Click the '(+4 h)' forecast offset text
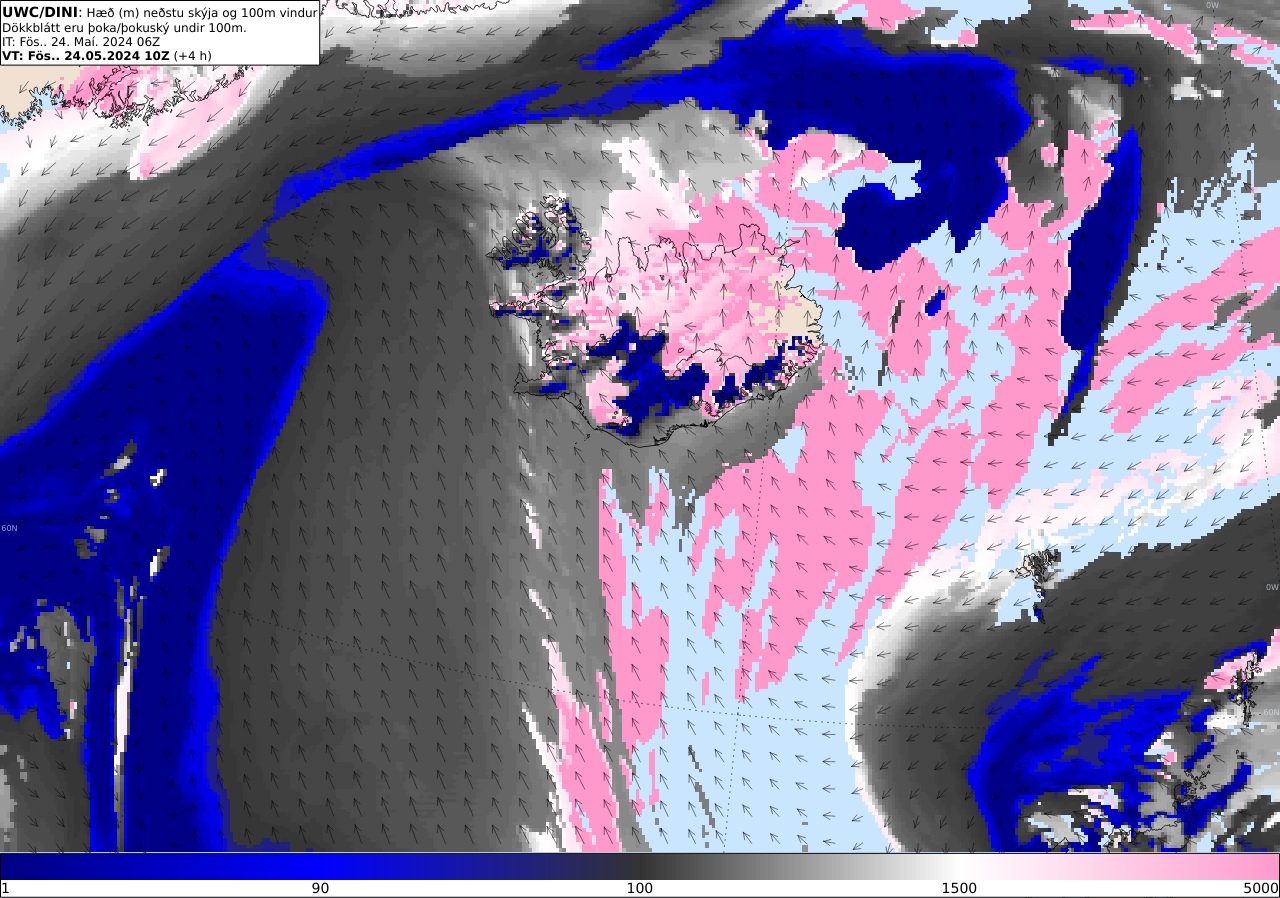Image resolution: width=1280 pixels, height=898 pixels. [x=192, y=56]
